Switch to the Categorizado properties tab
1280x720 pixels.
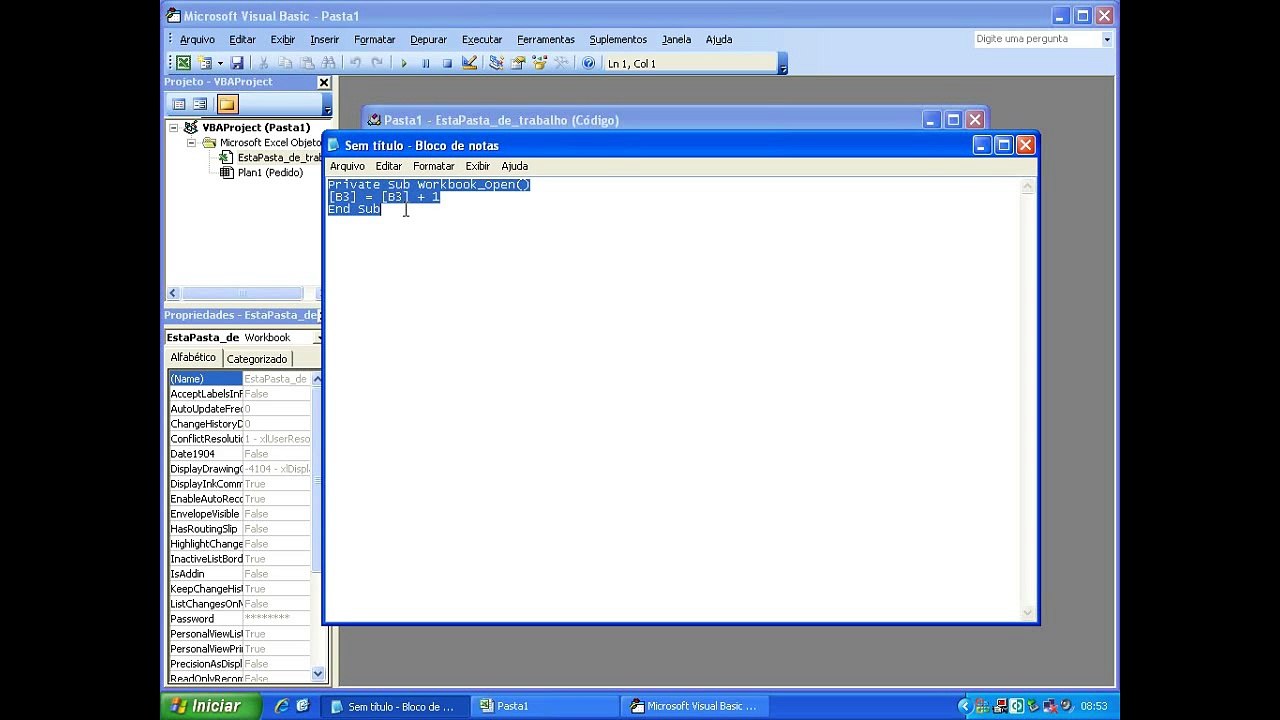click(x=257, y=359)
